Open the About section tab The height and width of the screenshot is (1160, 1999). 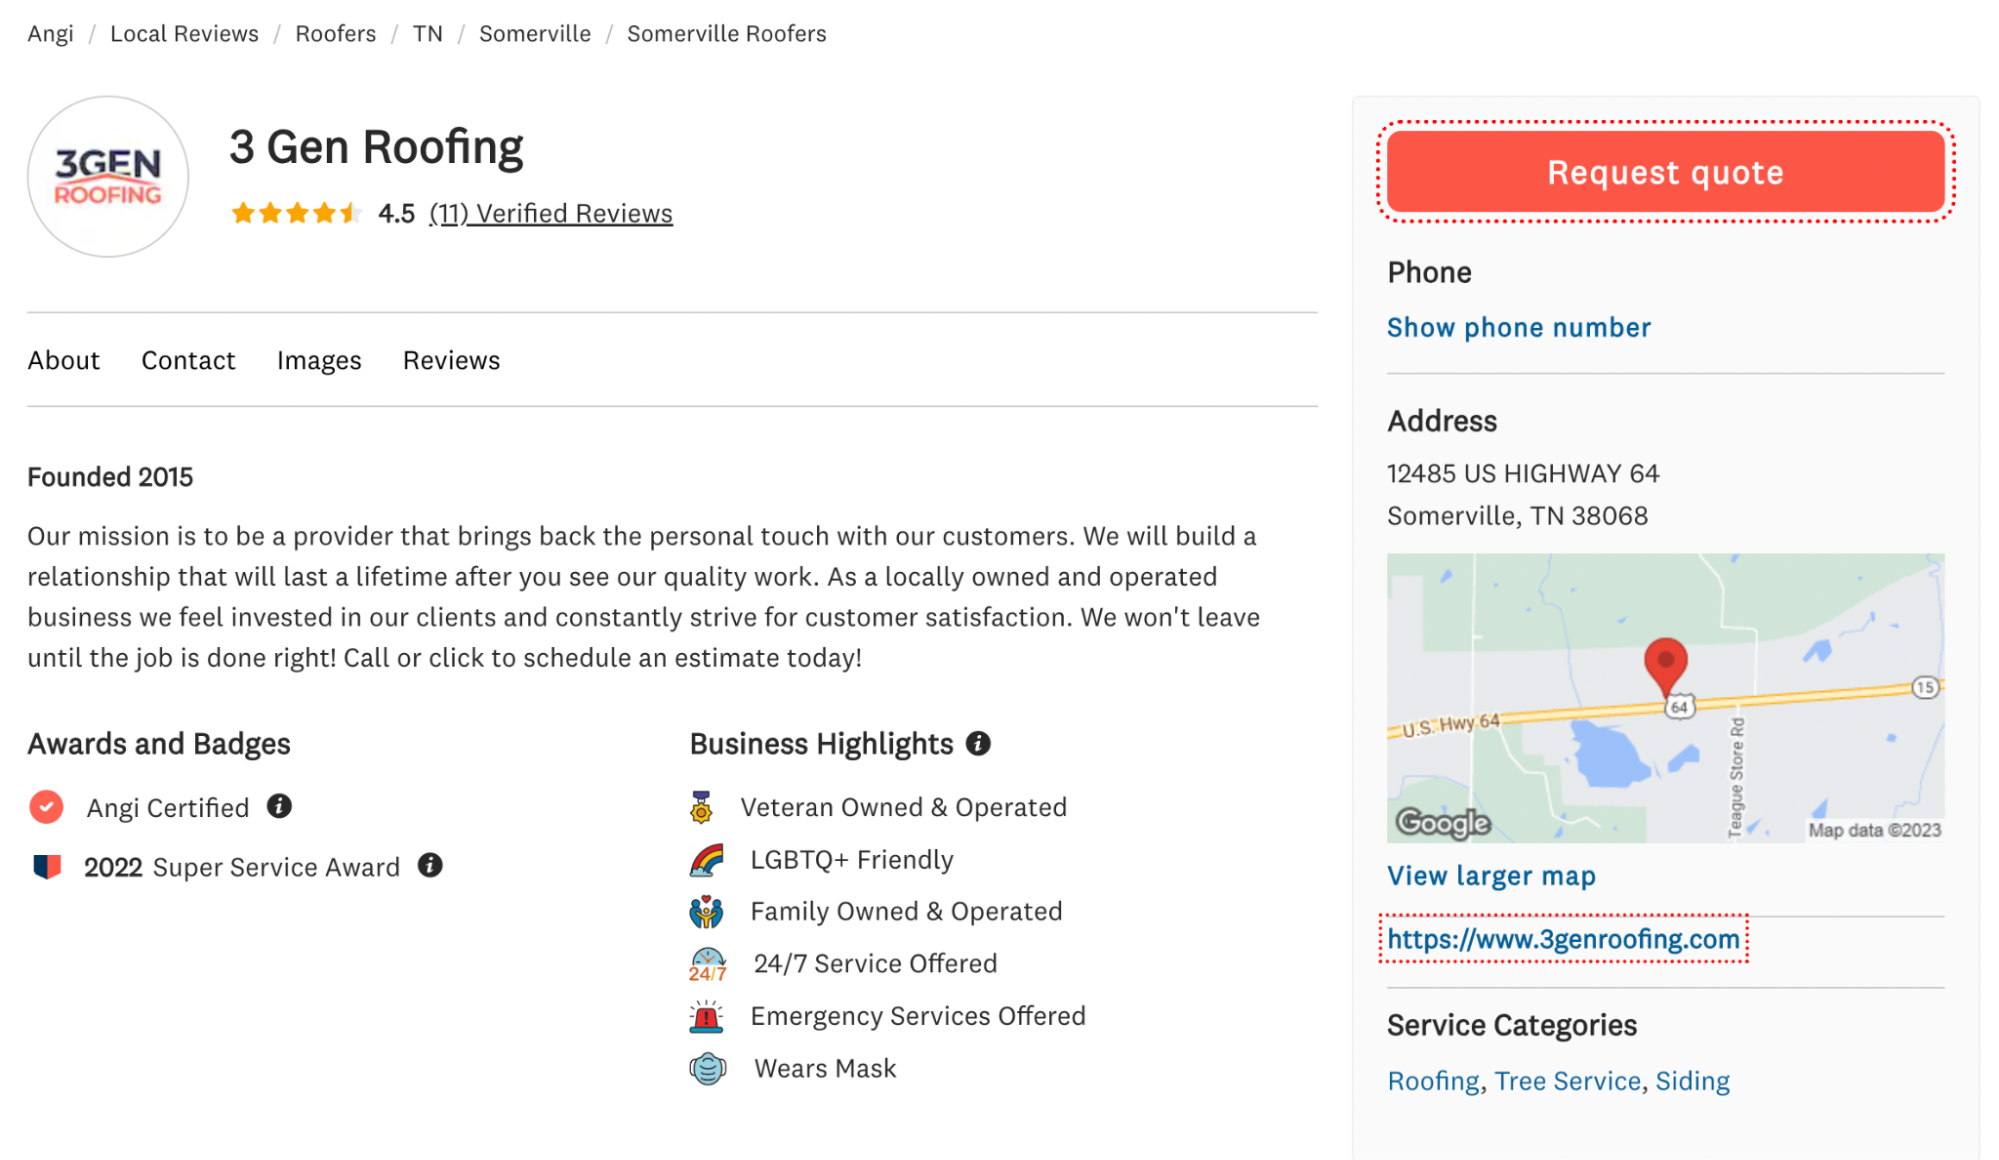coord(64,359)
